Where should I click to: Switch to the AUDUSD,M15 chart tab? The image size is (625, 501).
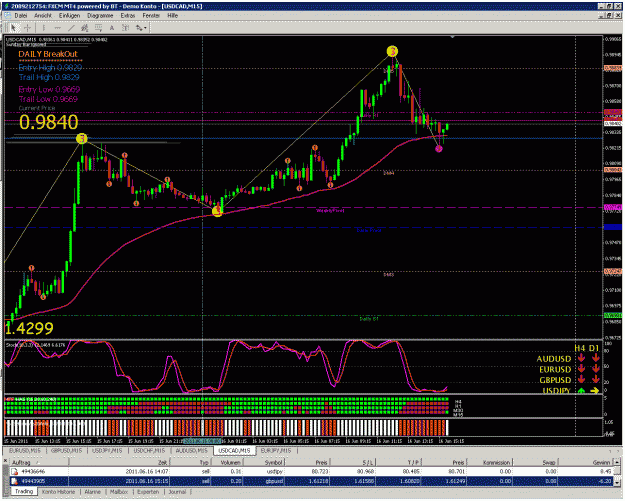pos(192,451)
